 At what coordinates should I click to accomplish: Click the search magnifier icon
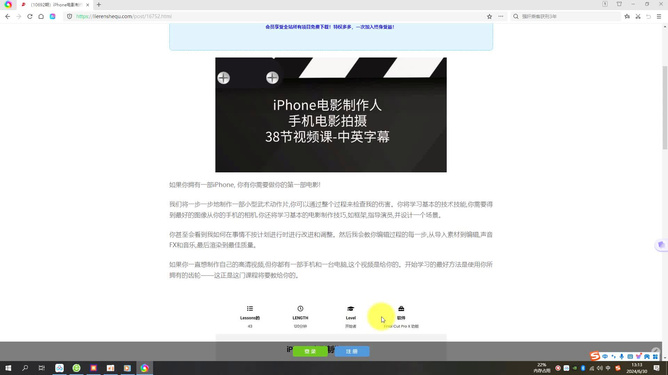pos(516,16)
